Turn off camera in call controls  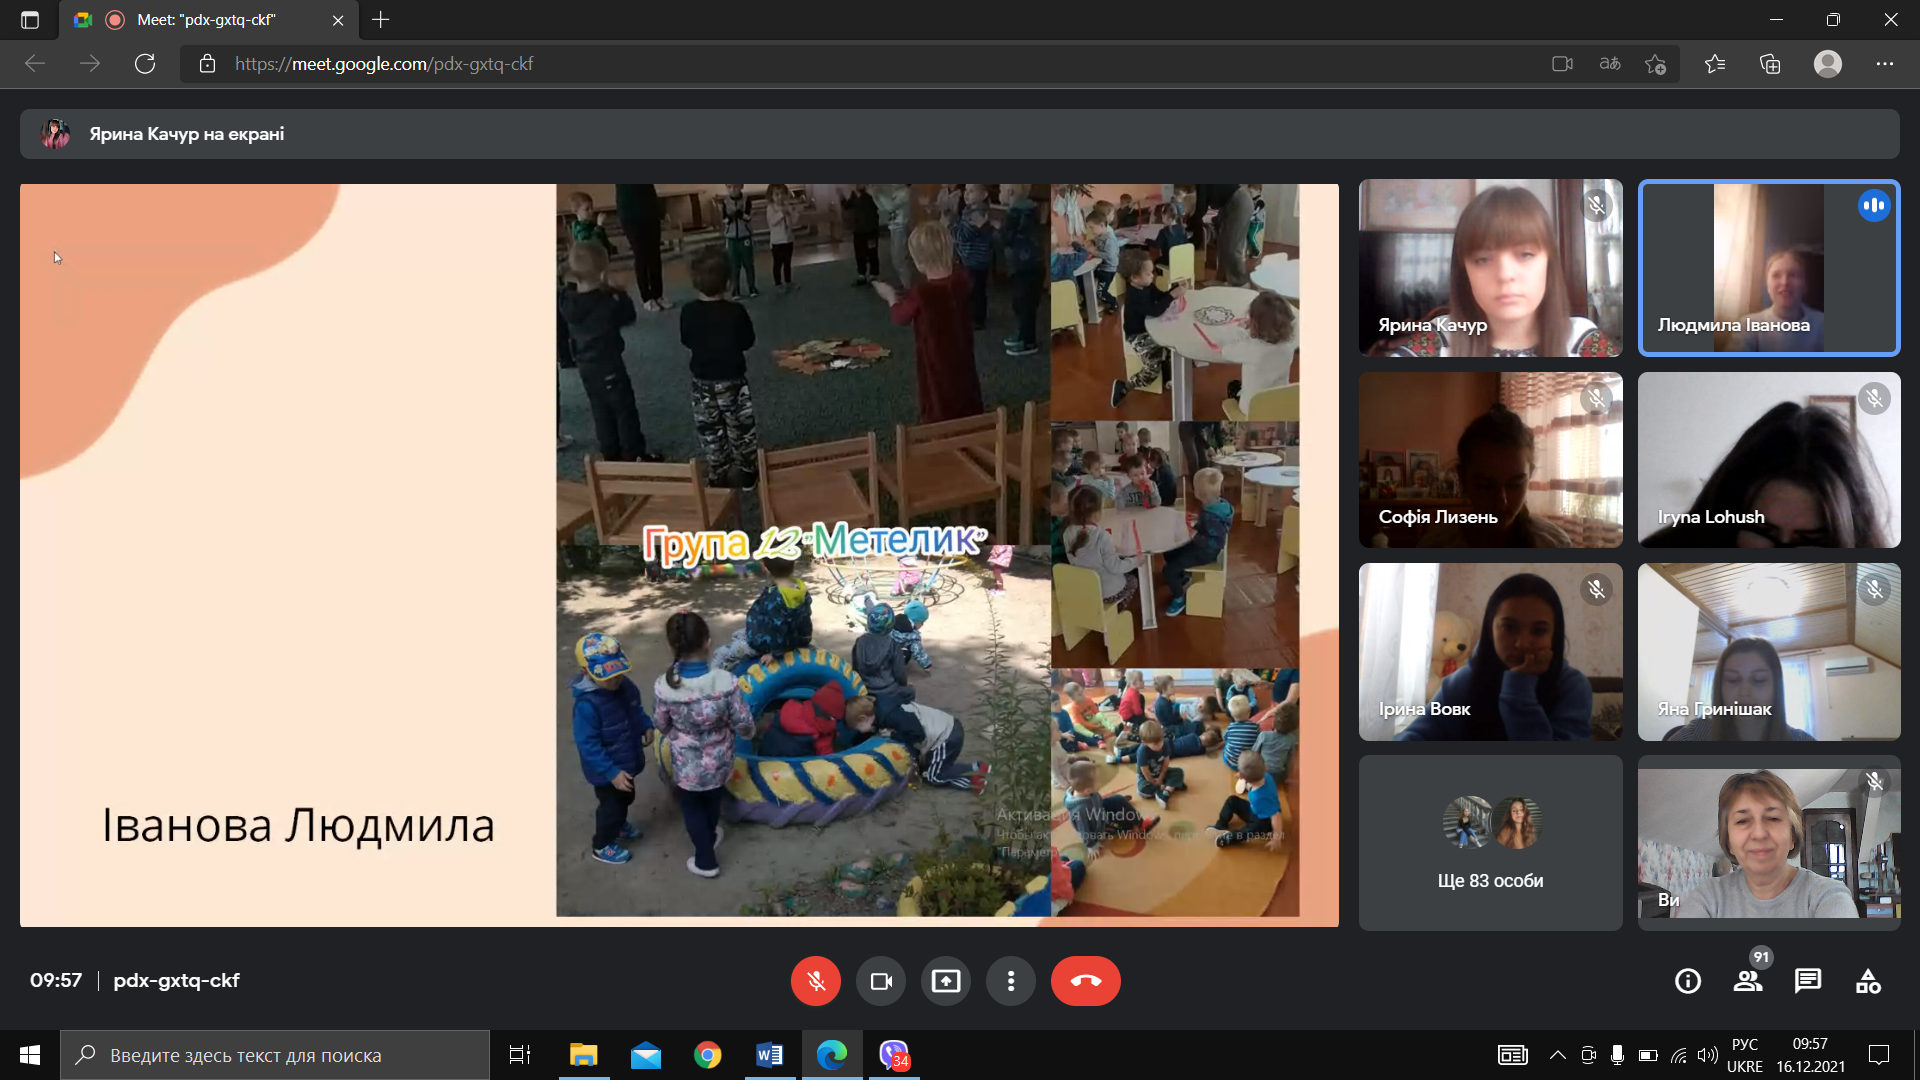(x=881, y=981)
